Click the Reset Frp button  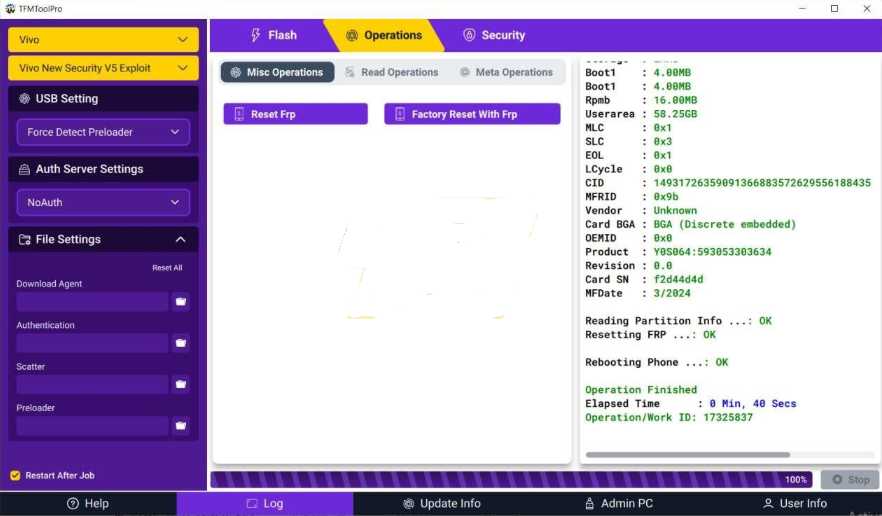(295, 115)
